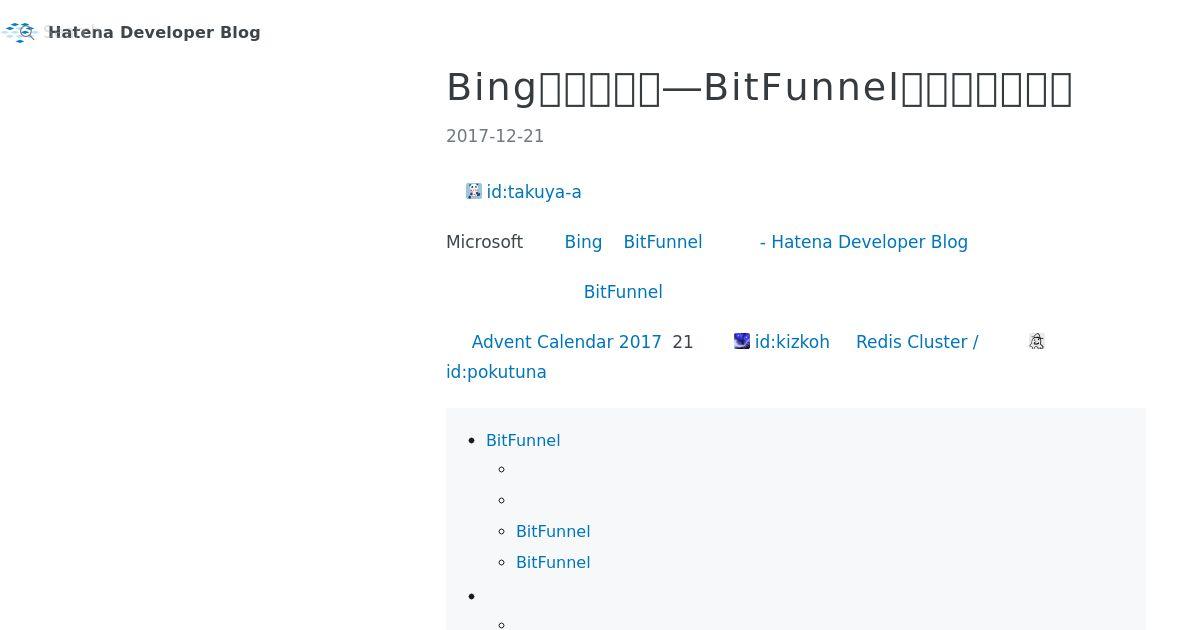1200x630 pixels.
Task: Jump to the top-level BitFunnel contents entry
Action: coord(523,440)
